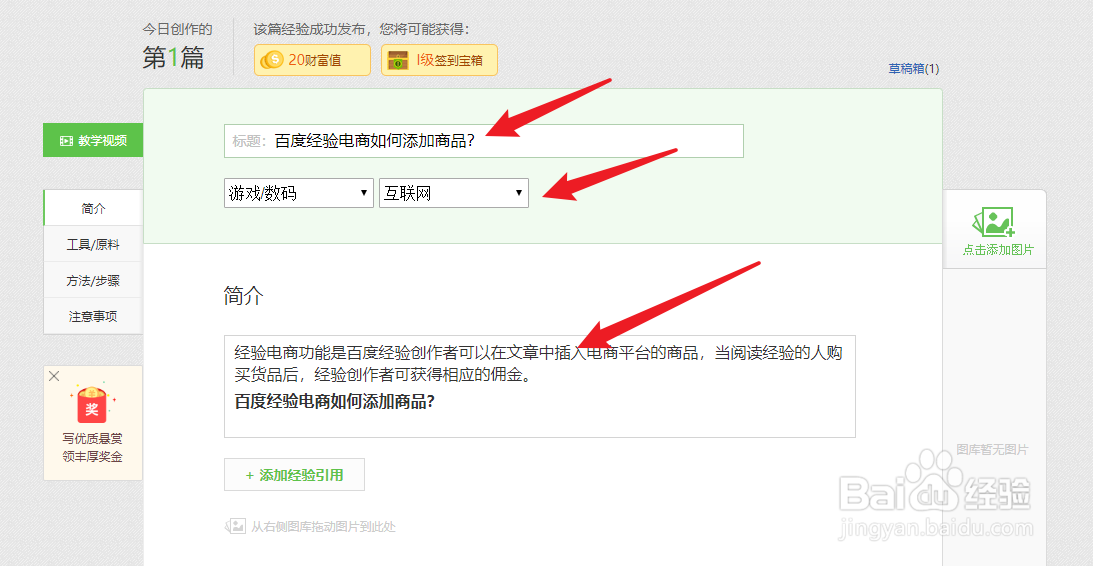Click the I级签到宝箱 badge text
Image resolution: width=1093 pixels, height=566 pixels.
tap(450, 60)
